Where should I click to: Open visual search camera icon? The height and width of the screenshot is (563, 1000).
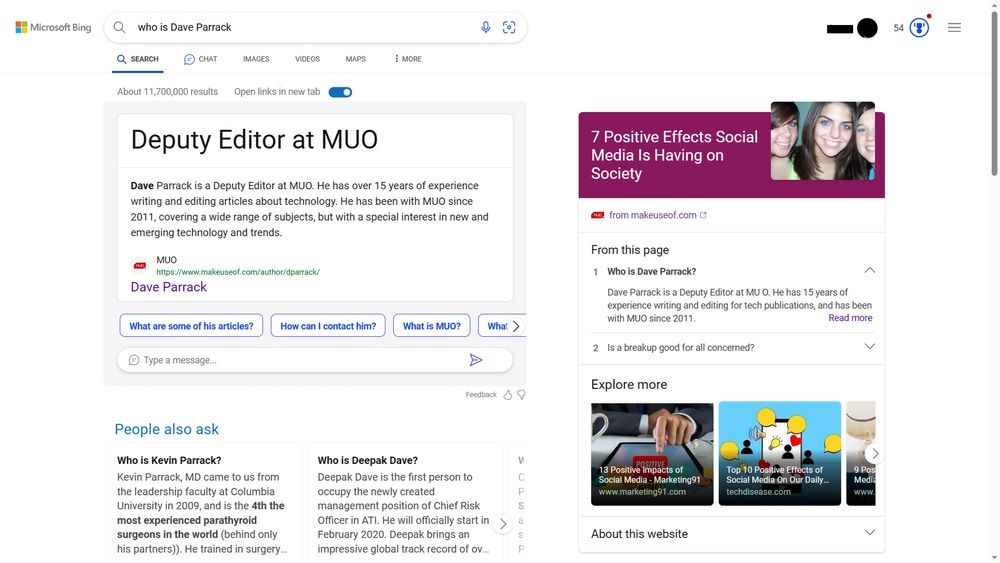[x=509, y=27]
